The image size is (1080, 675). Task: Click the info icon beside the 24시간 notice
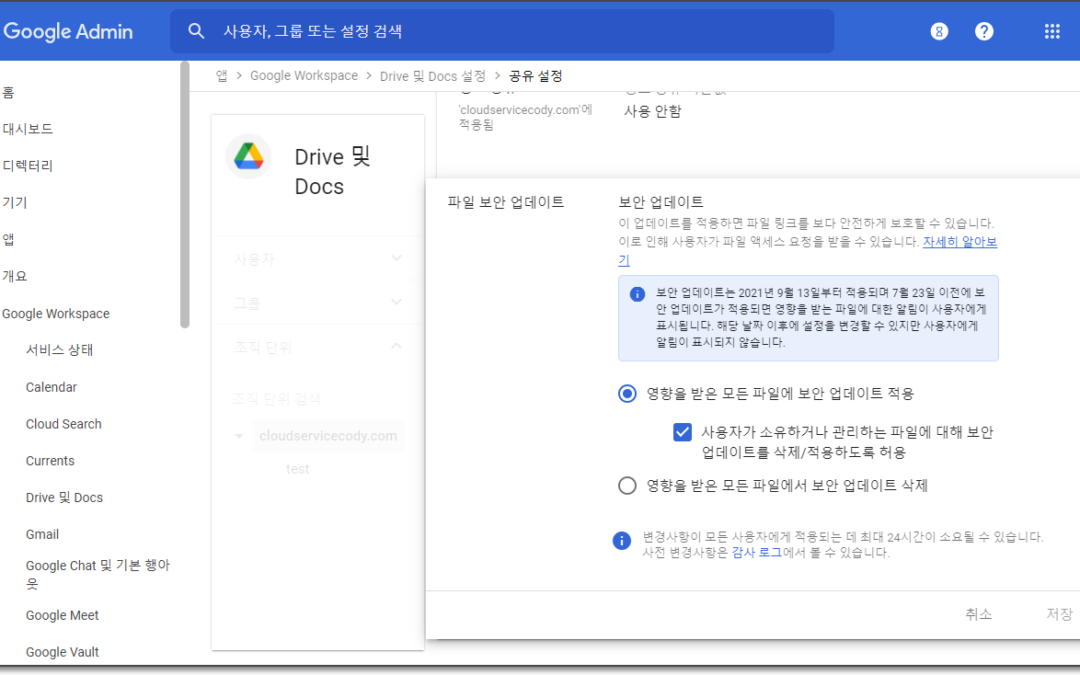click(621, 541)
